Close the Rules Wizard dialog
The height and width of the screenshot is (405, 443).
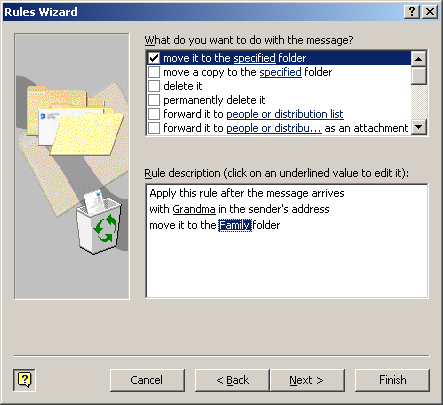(x=430, y=12)
